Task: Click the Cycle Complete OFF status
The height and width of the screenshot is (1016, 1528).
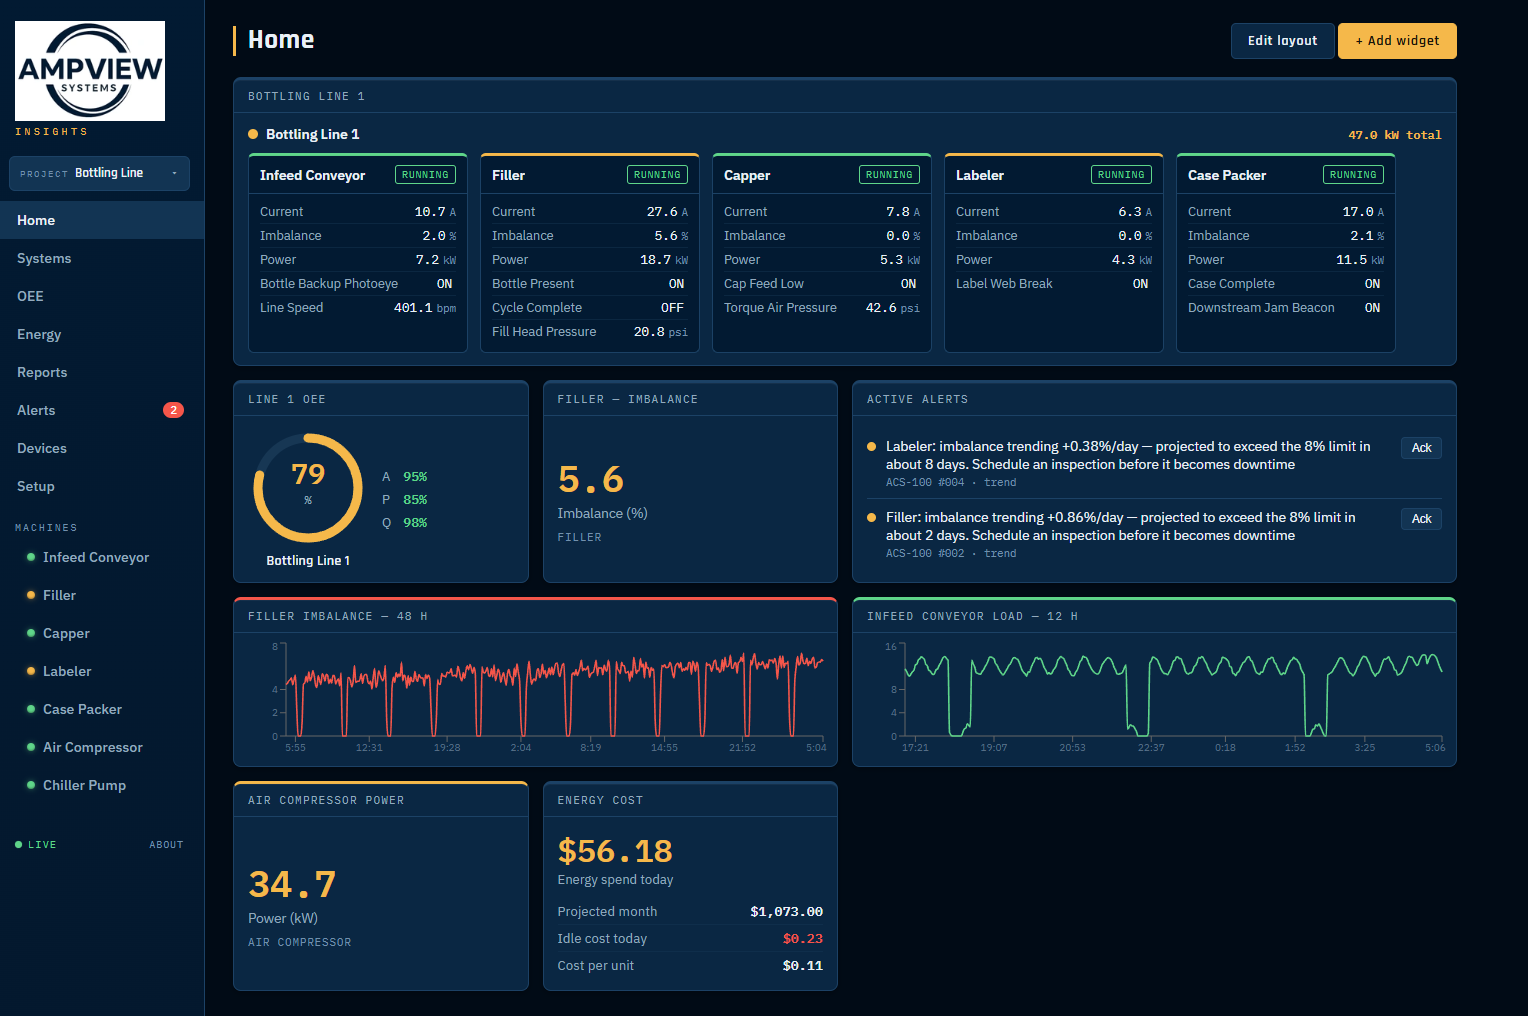Action: click(x=672, y=308)
